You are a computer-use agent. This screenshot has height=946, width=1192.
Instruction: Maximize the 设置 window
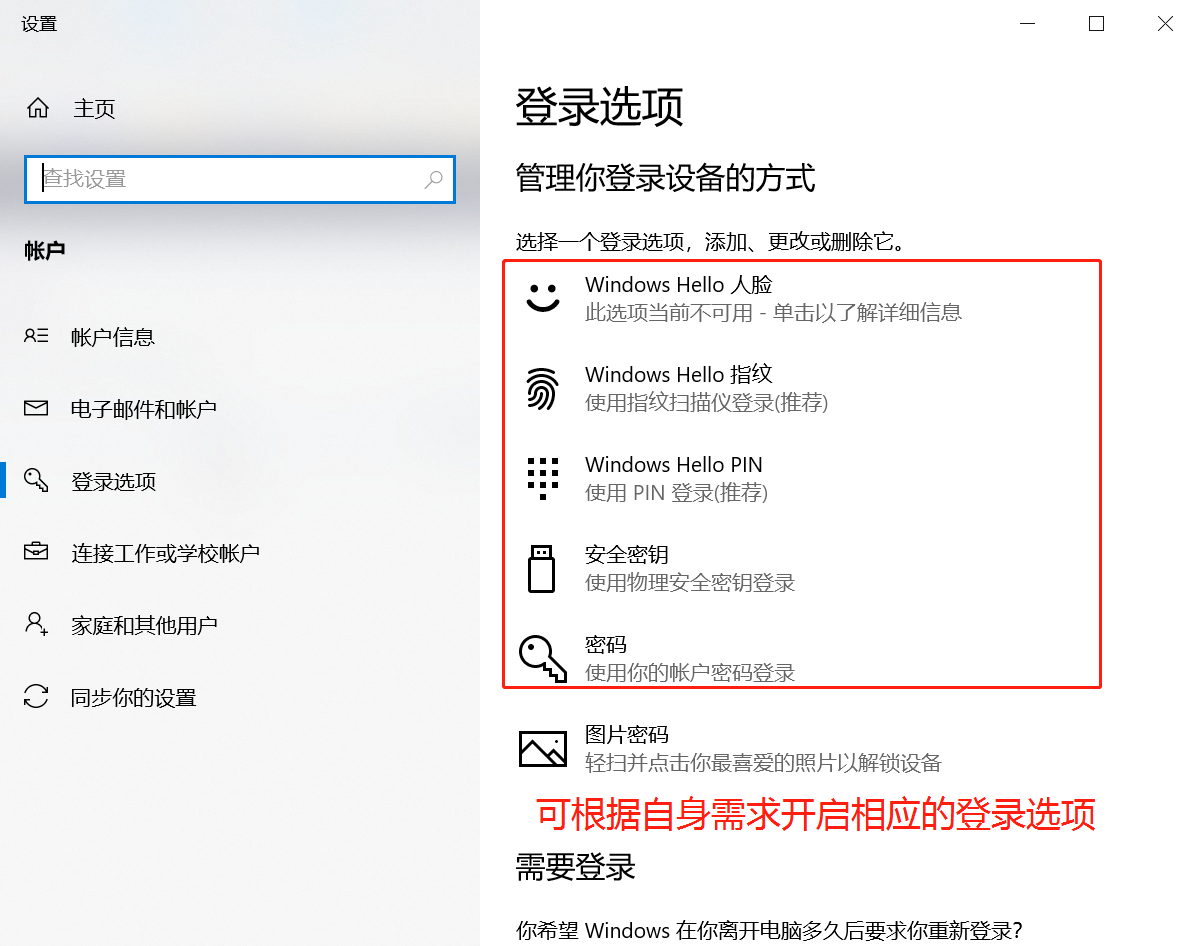pos(1096,24)
